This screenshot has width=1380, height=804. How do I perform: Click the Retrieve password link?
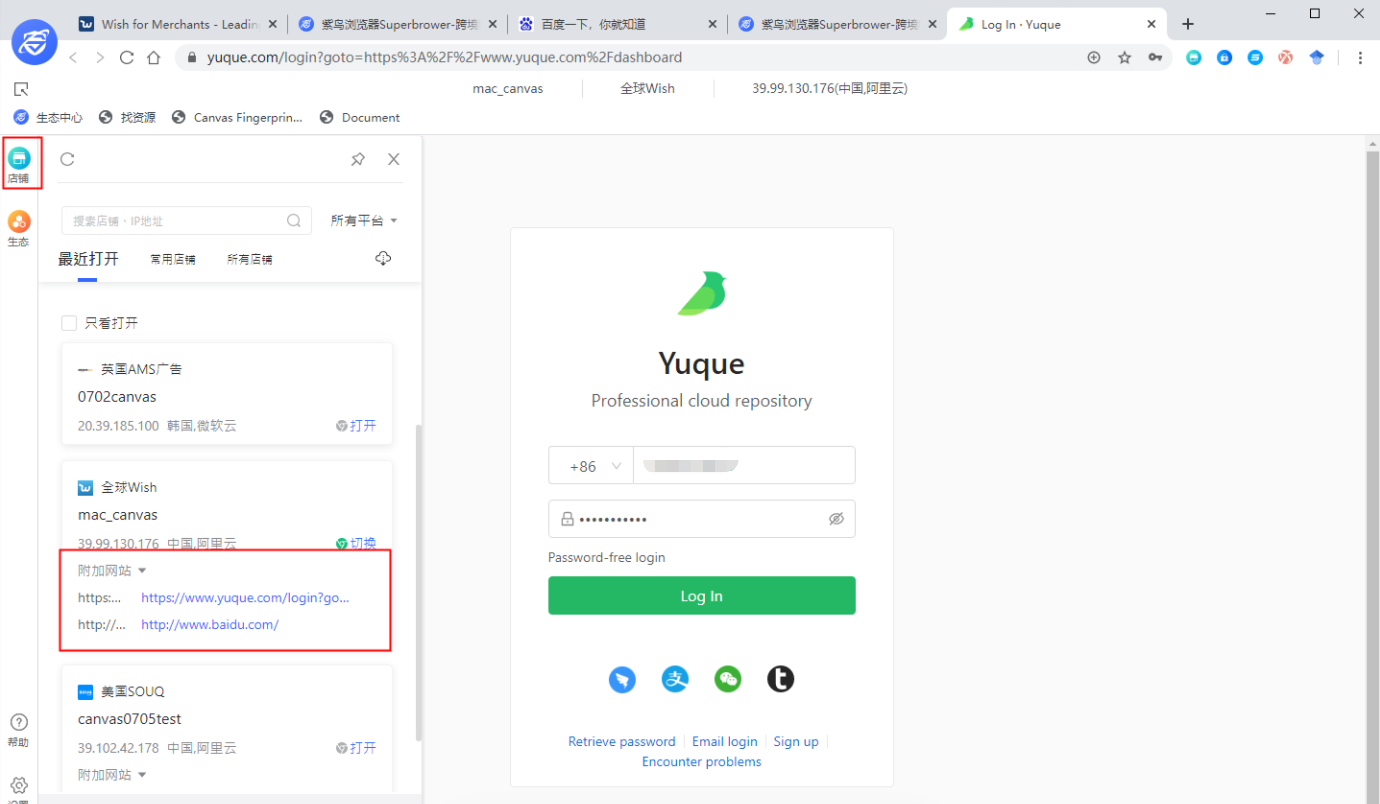(621, 741)
